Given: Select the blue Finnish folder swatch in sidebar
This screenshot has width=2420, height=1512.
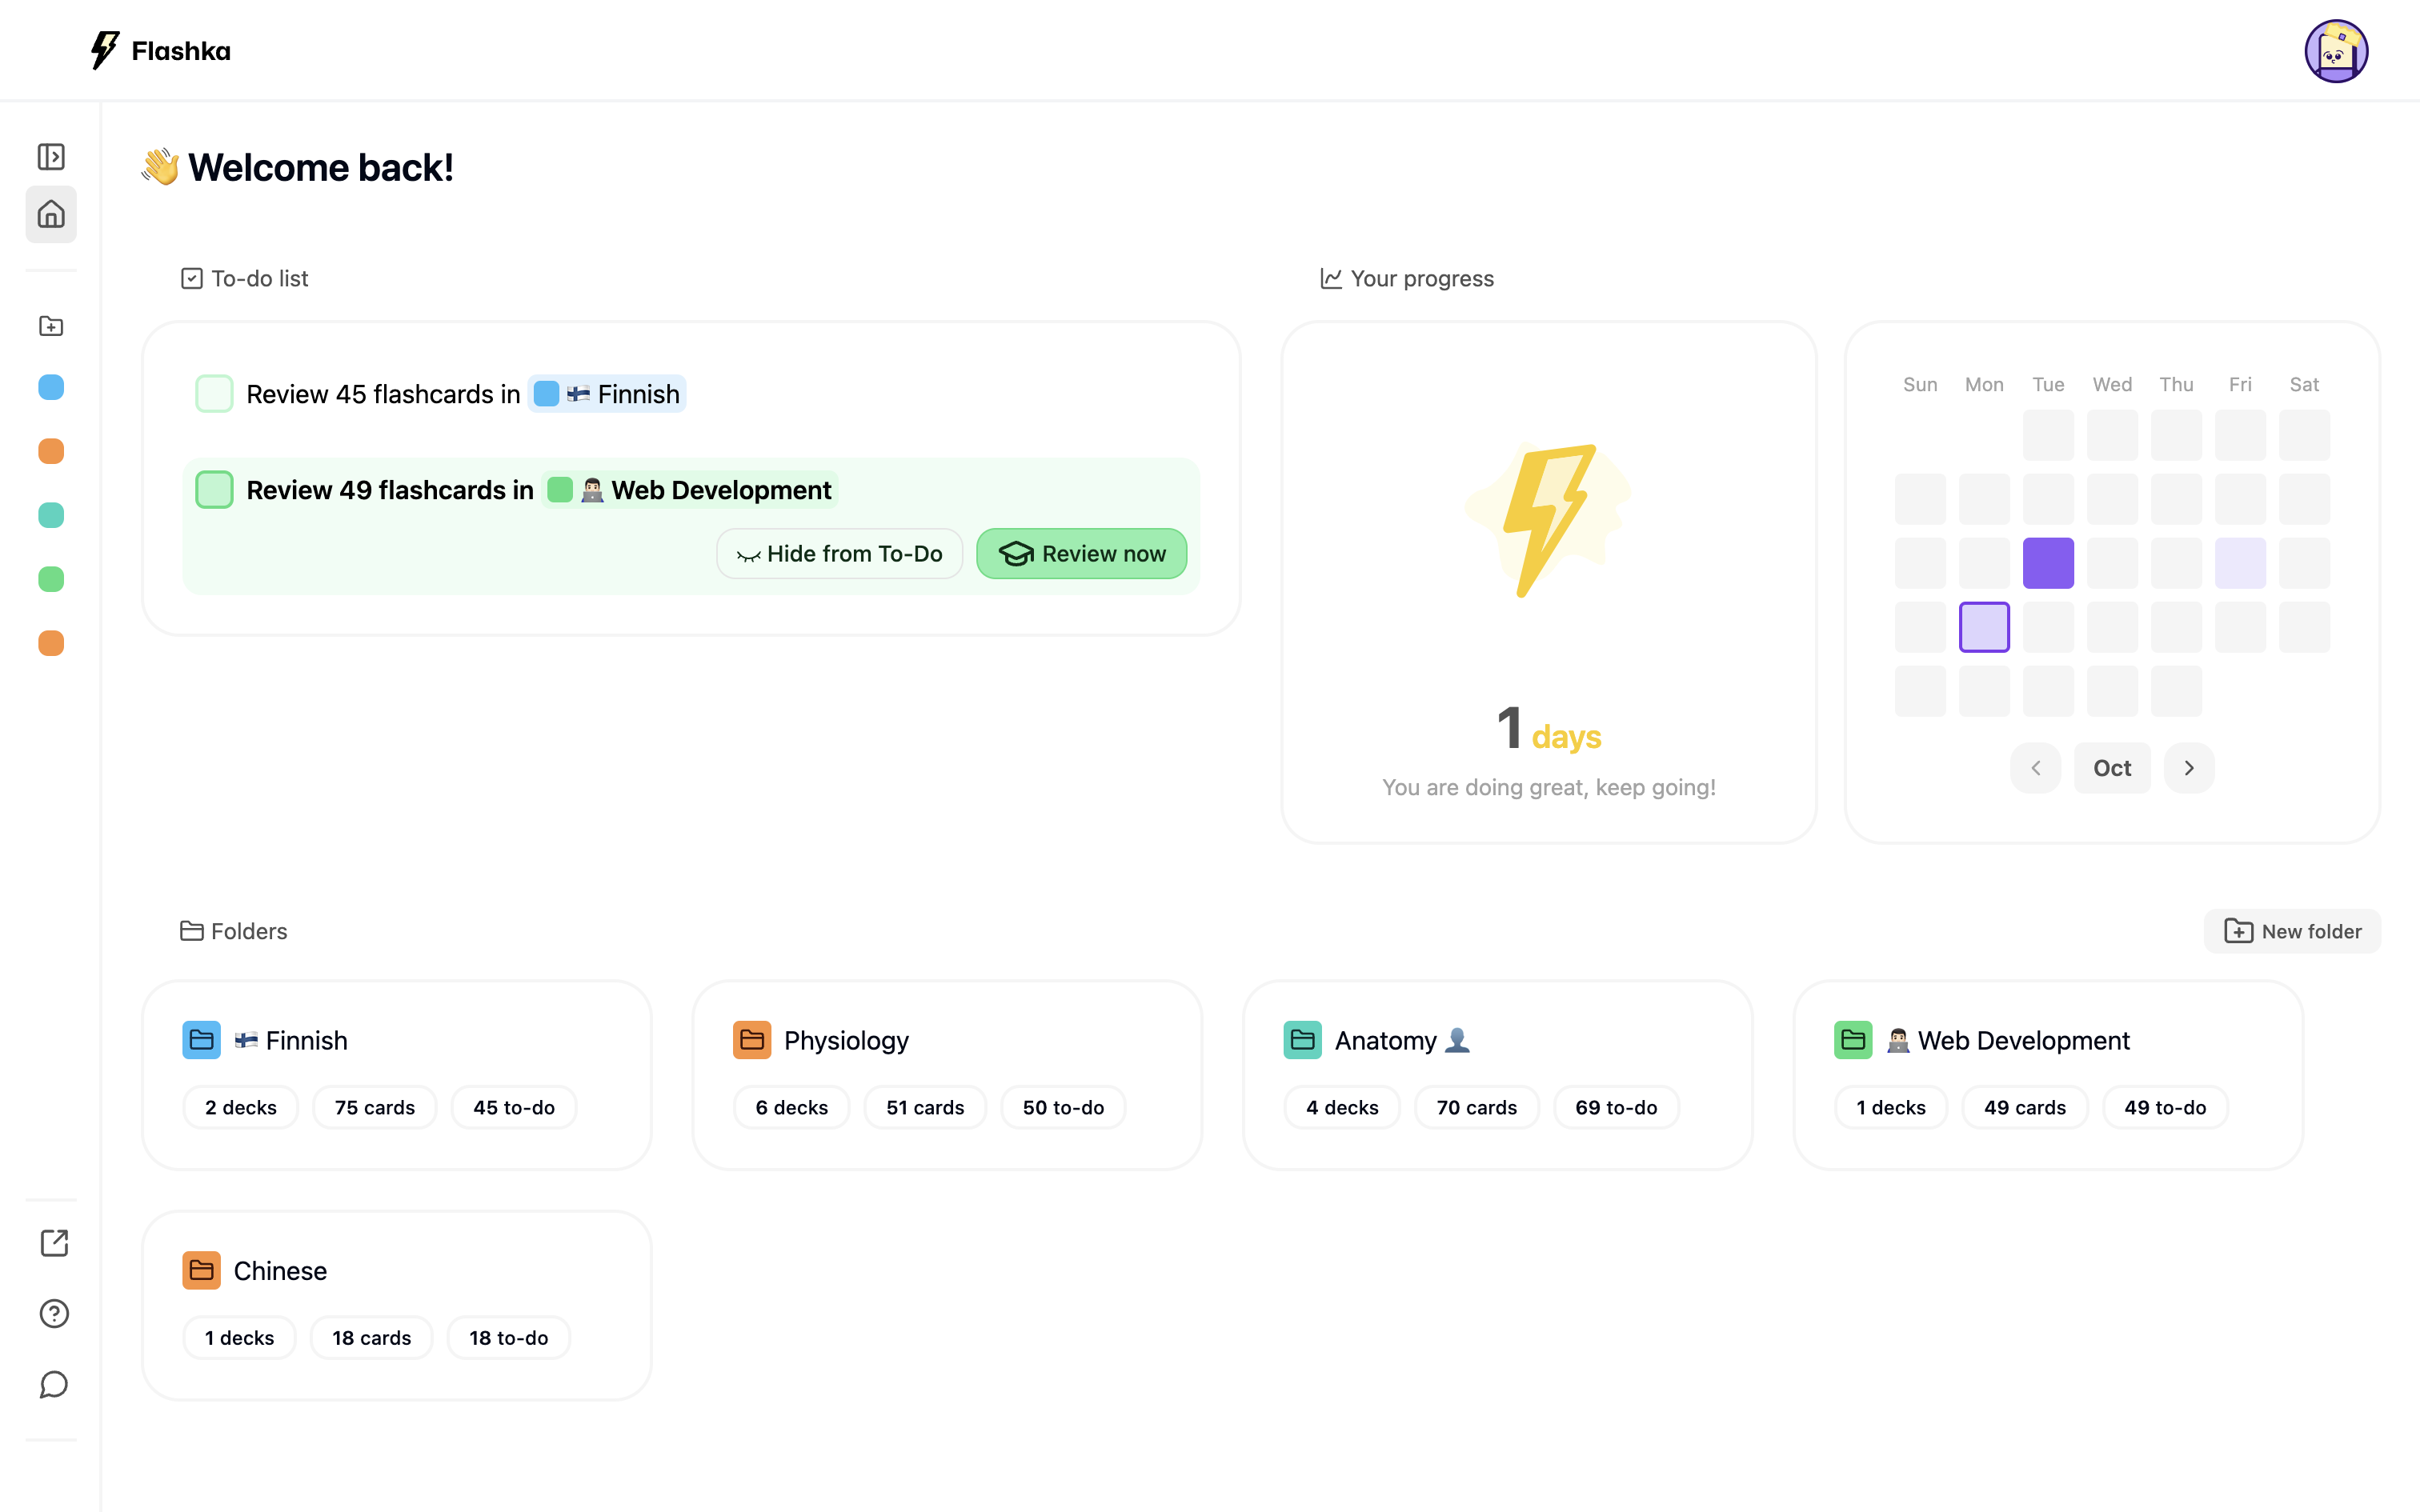Looking at the screenshot, I should [x=51, y=387].
